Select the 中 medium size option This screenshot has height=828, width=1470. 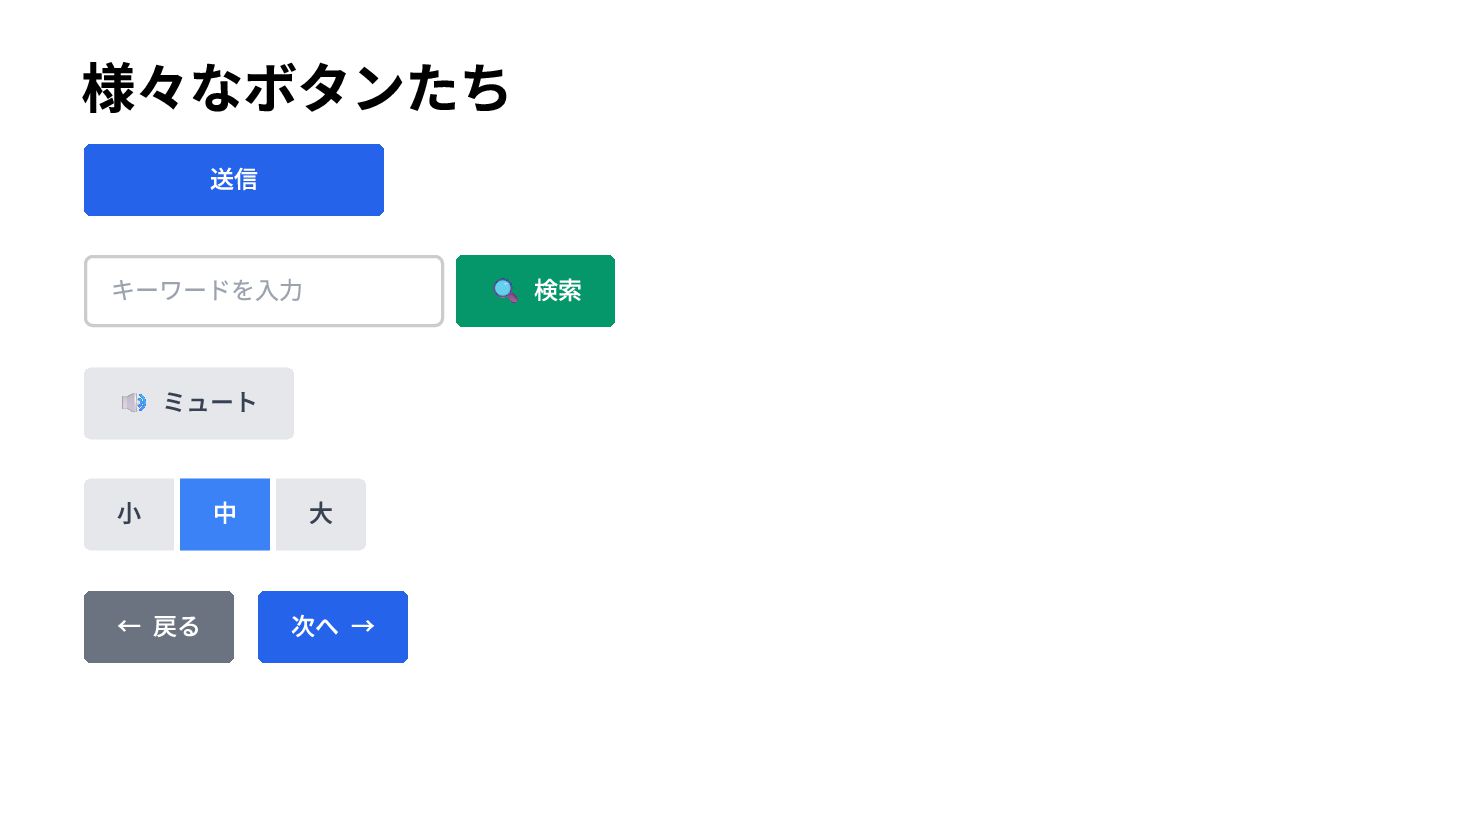(225, 515)
